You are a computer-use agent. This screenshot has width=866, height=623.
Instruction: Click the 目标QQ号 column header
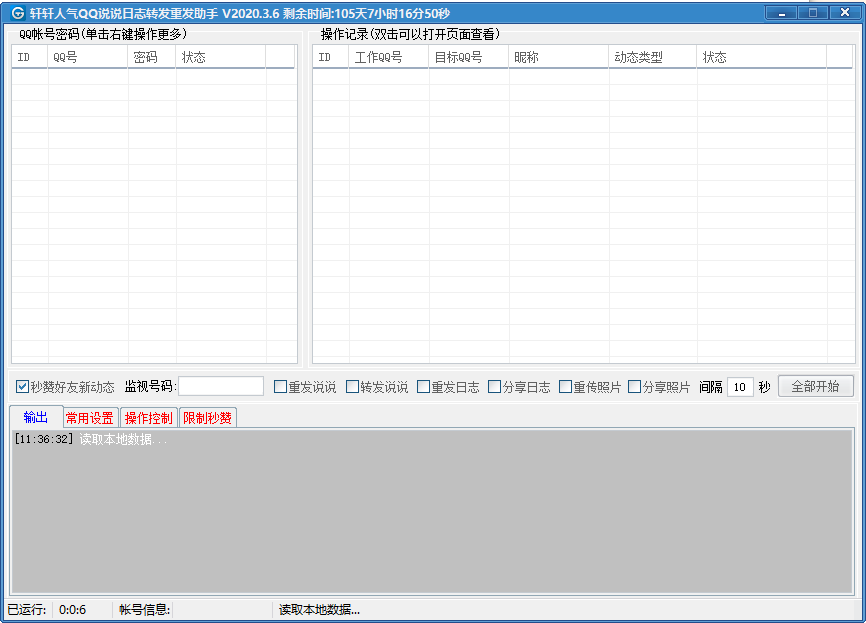469,57
